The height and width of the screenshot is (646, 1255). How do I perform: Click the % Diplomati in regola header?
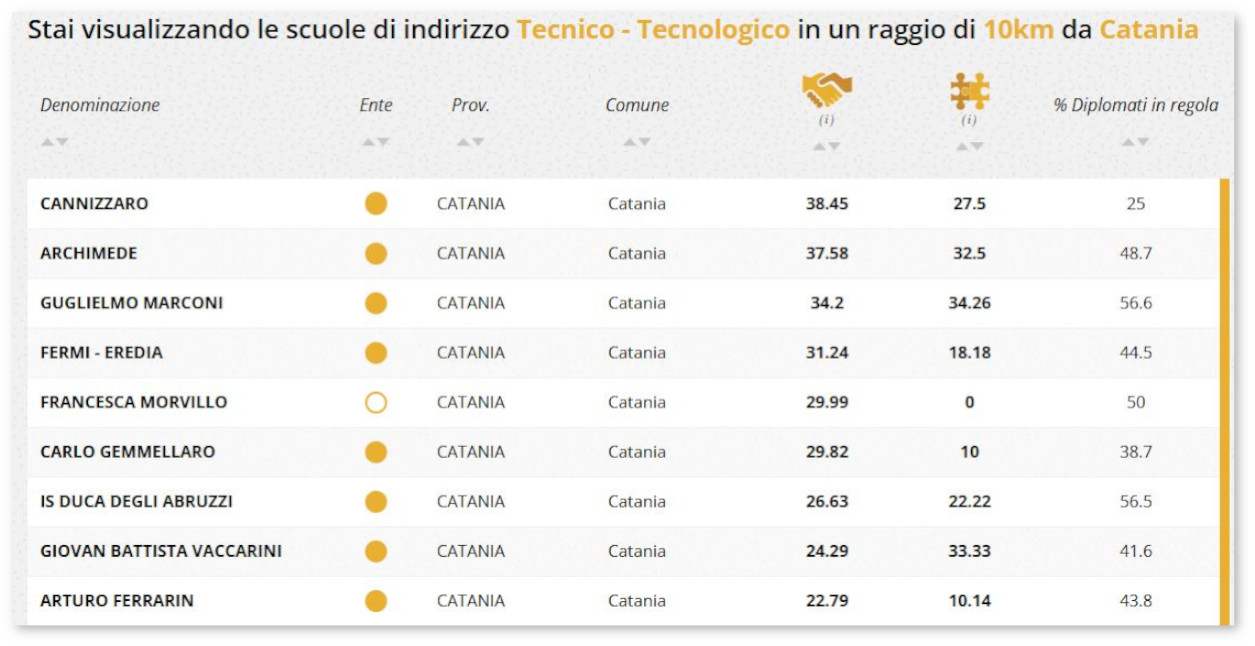point(1135,105)
